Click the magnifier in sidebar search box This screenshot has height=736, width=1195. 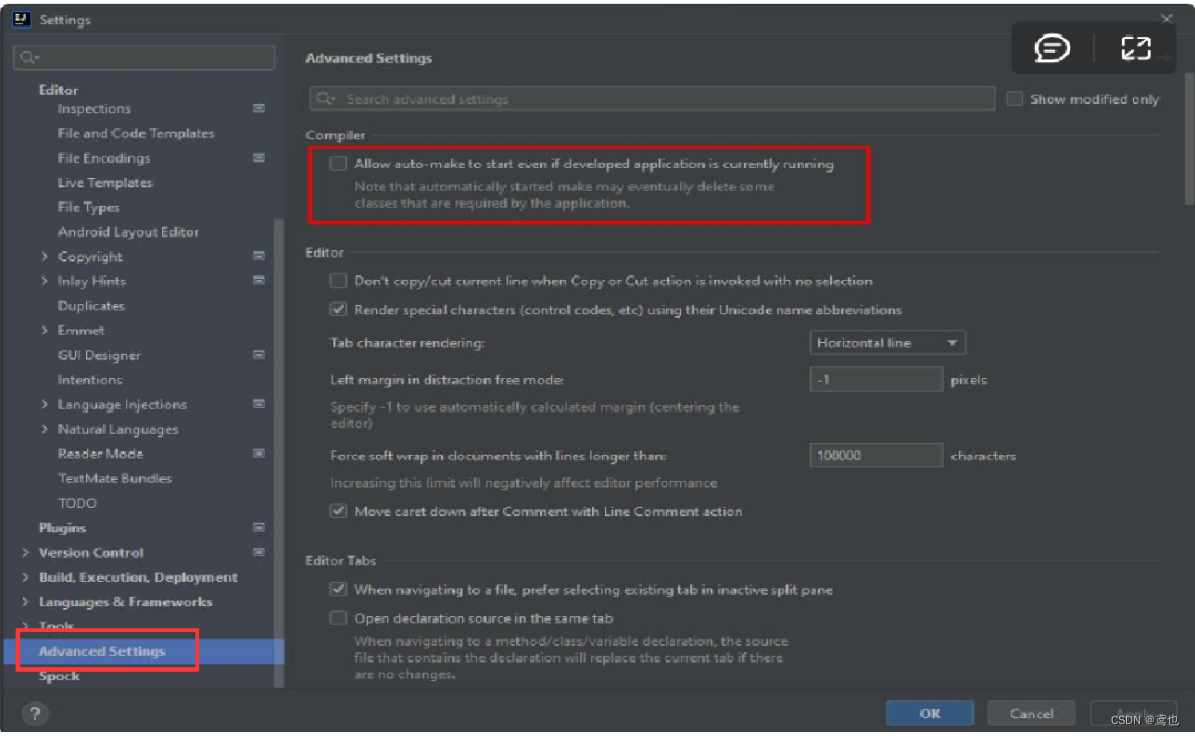29,57
